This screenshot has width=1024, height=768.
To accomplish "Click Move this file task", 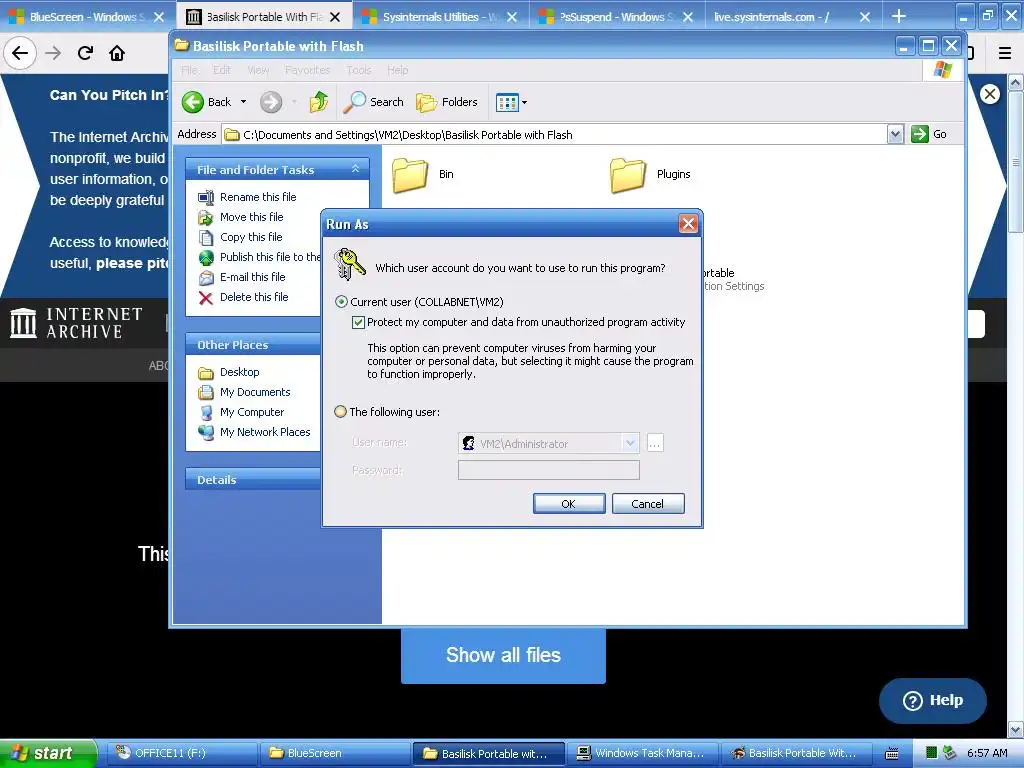I will [x=251, y=217].
